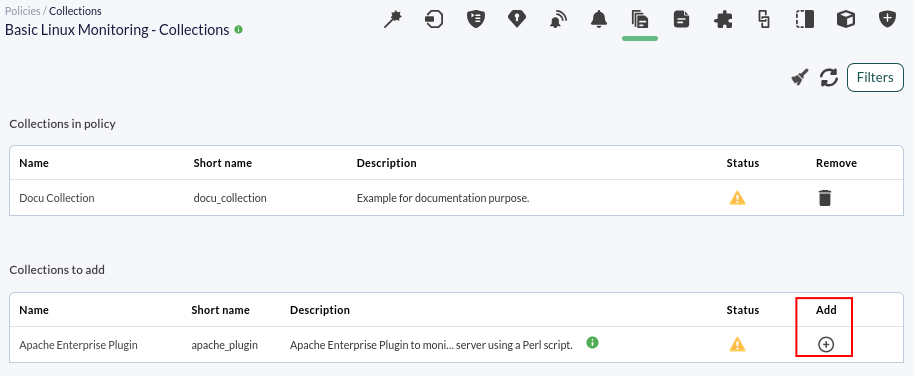Click the Remove column header
The width and height of the screenshot is (914, 376).
point(836,163)
